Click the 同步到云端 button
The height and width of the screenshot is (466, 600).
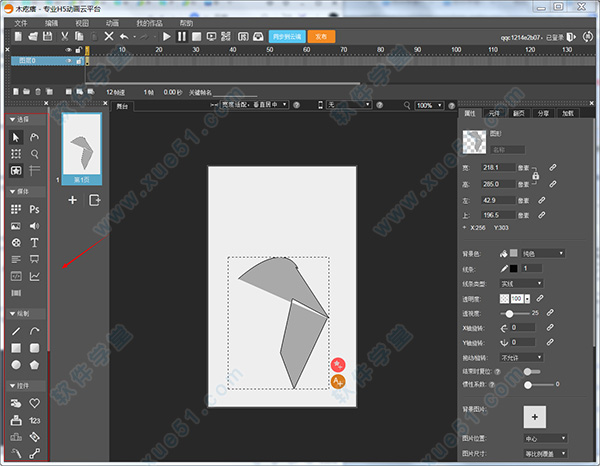click(285, 36)
